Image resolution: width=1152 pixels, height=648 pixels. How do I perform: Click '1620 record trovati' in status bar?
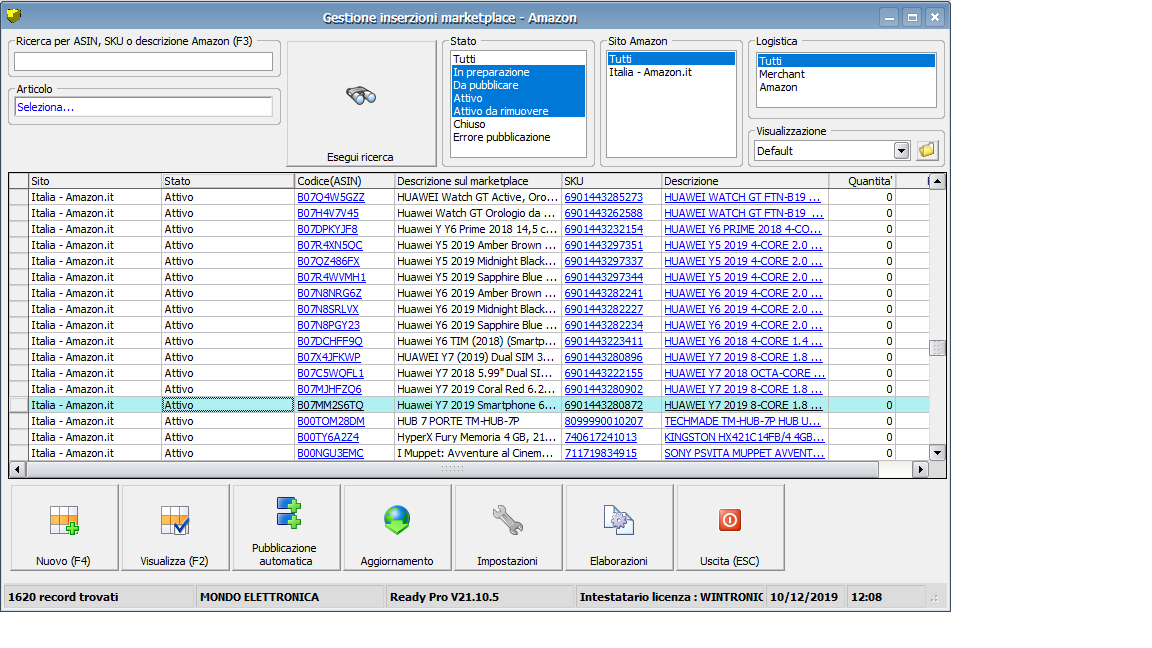click(x=63, y=597)
